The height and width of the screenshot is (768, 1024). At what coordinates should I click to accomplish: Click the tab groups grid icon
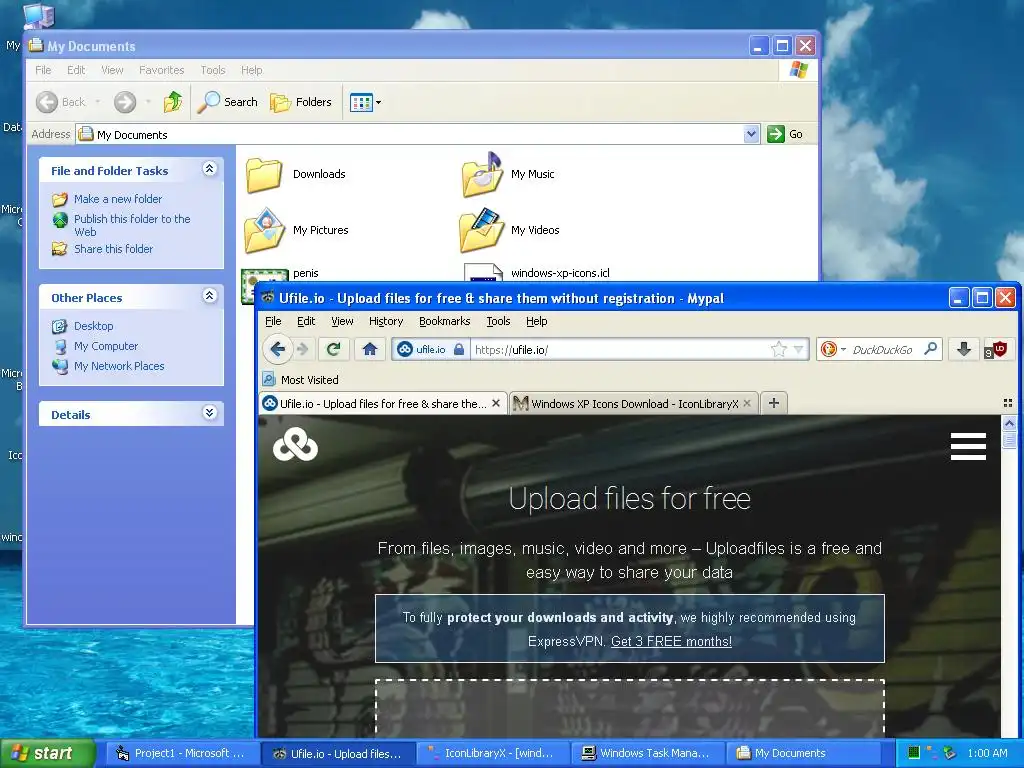tap(1008, 403)
